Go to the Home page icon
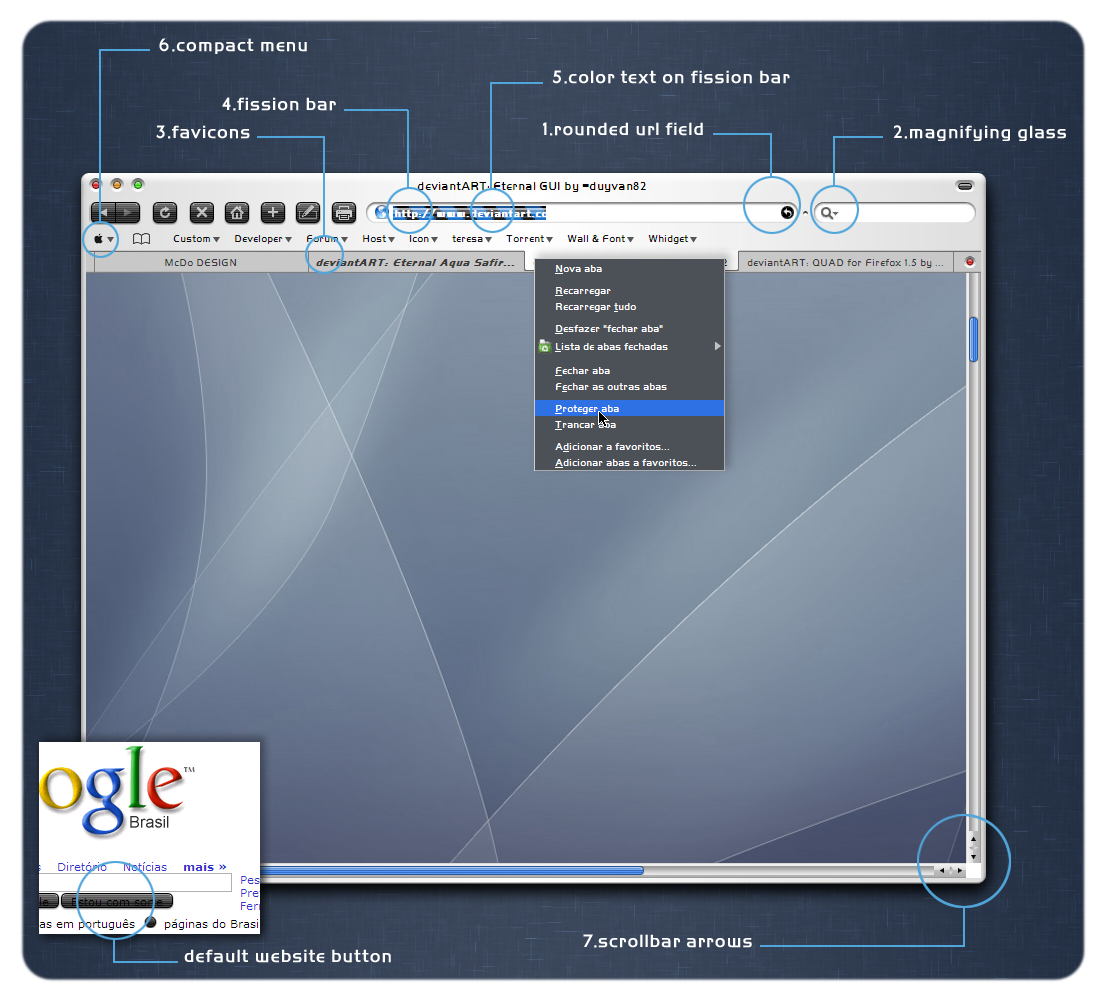Screen dimensions: 1110x990 tap(237, 212)
